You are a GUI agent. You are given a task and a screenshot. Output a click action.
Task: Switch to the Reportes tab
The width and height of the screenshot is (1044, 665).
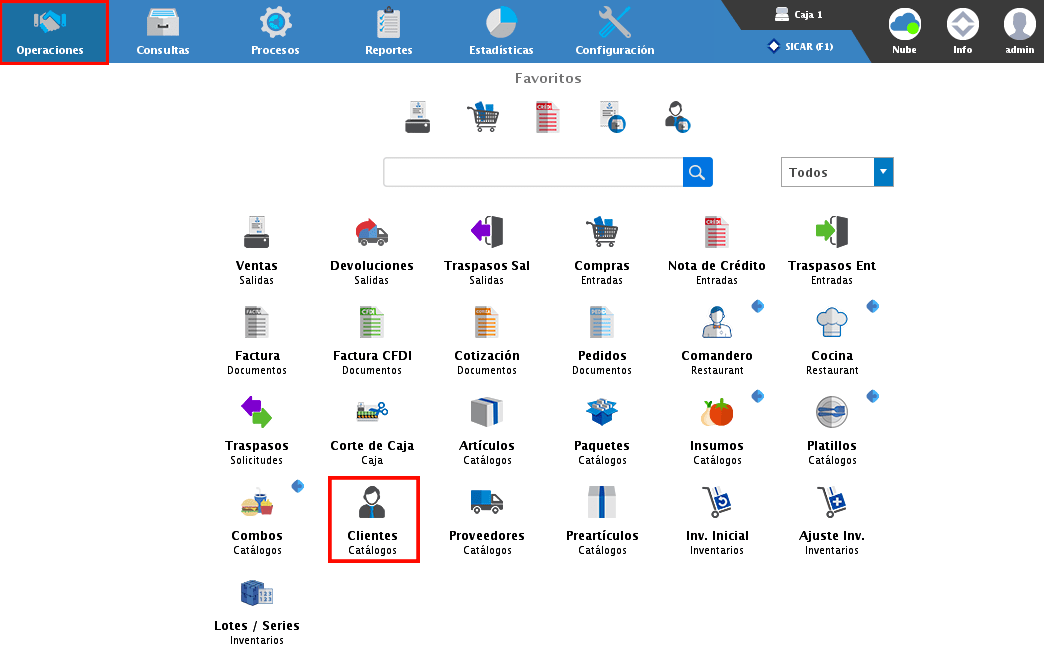(x=389, y=31)
